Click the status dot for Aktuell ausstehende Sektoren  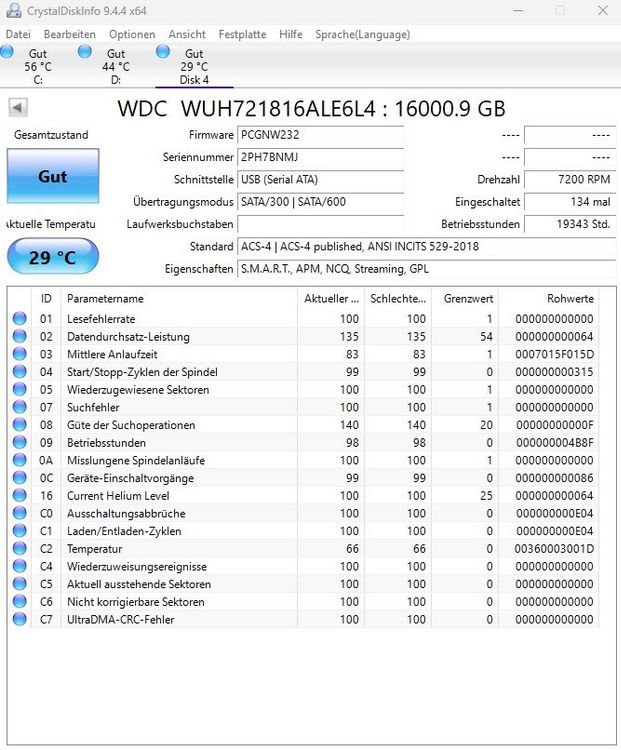[20, 584]
